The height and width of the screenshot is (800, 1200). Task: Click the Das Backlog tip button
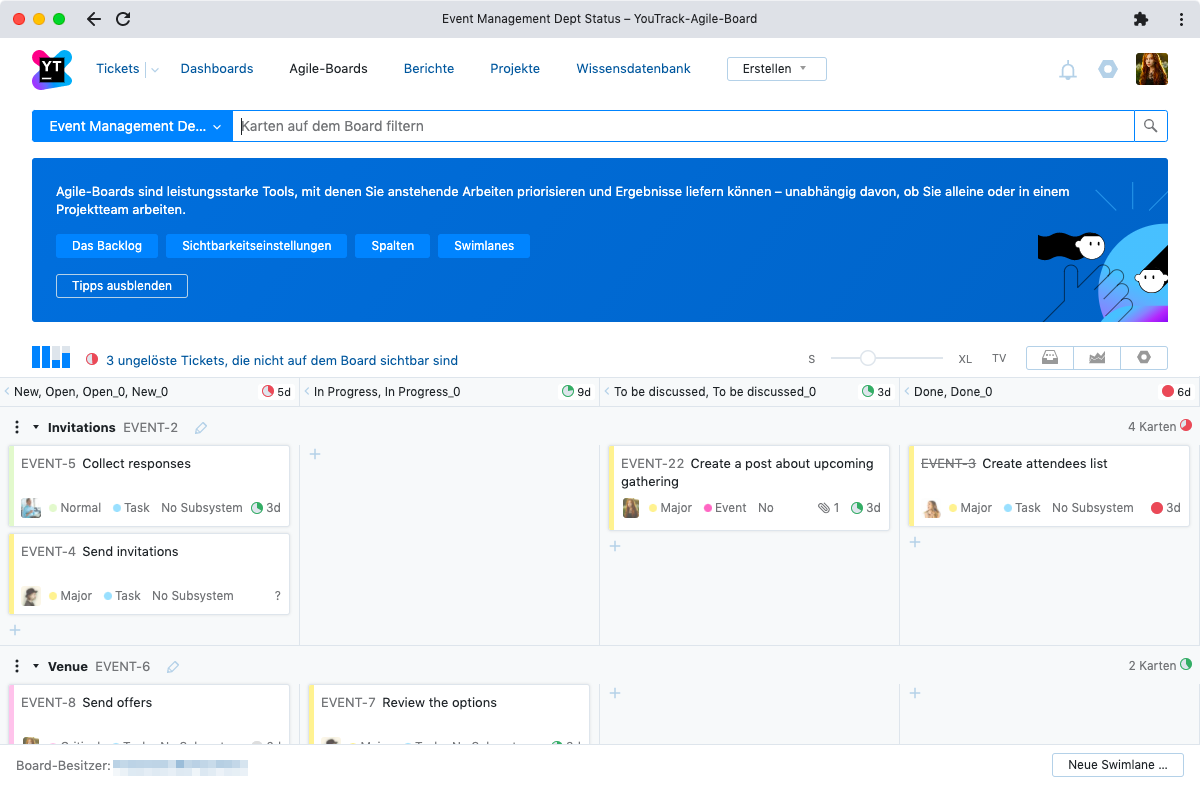107,246
